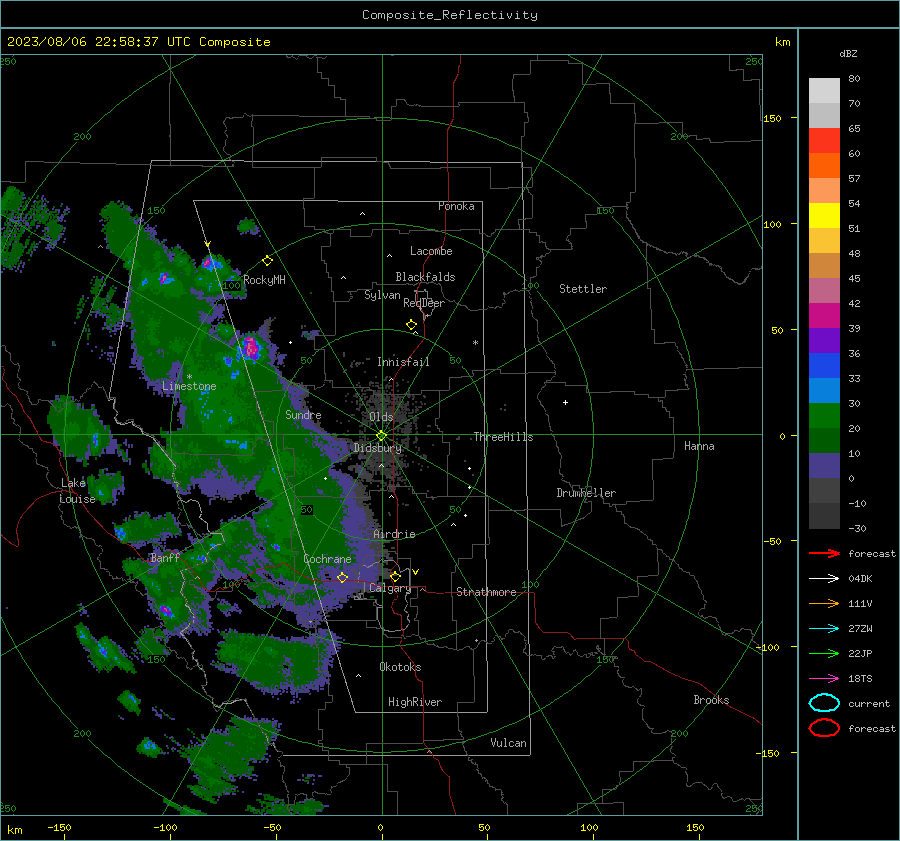Click the Calgary city label
The image size is (900, 841).
point(390,588)
